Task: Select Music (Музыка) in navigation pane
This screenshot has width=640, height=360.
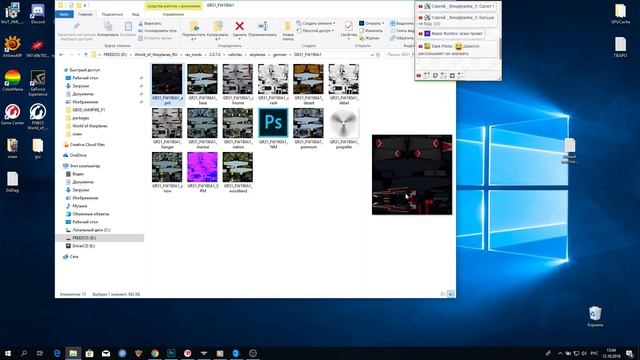Action: point(76,206)
